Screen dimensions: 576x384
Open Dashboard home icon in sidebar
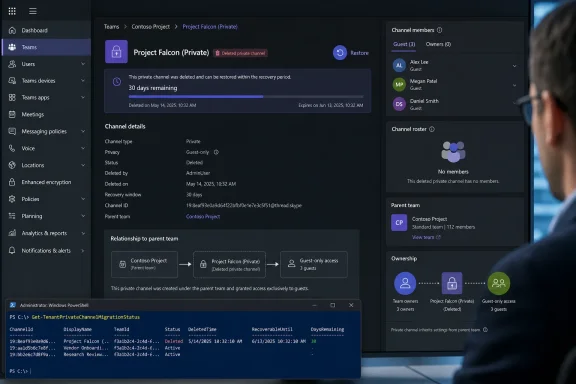[x=12, y=30]
